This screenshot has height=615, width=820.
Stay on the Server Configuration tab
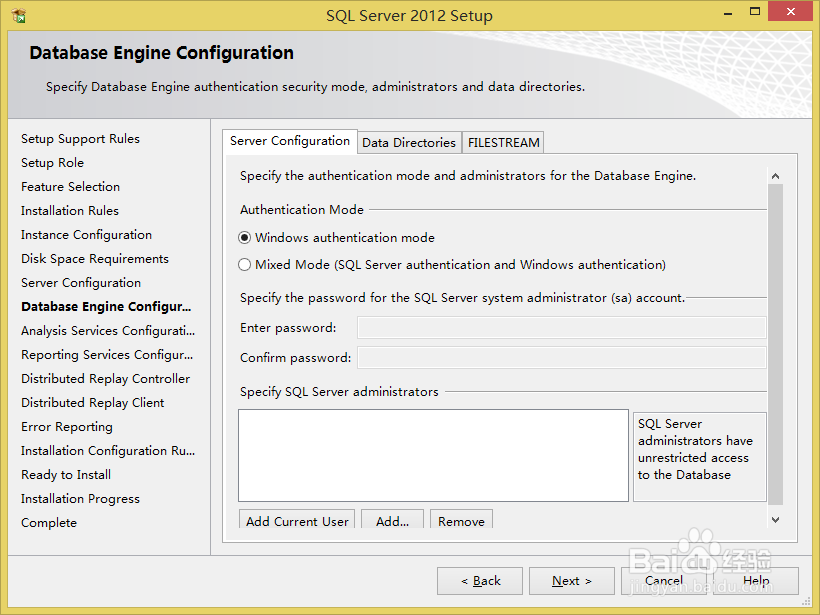[290, 140]
